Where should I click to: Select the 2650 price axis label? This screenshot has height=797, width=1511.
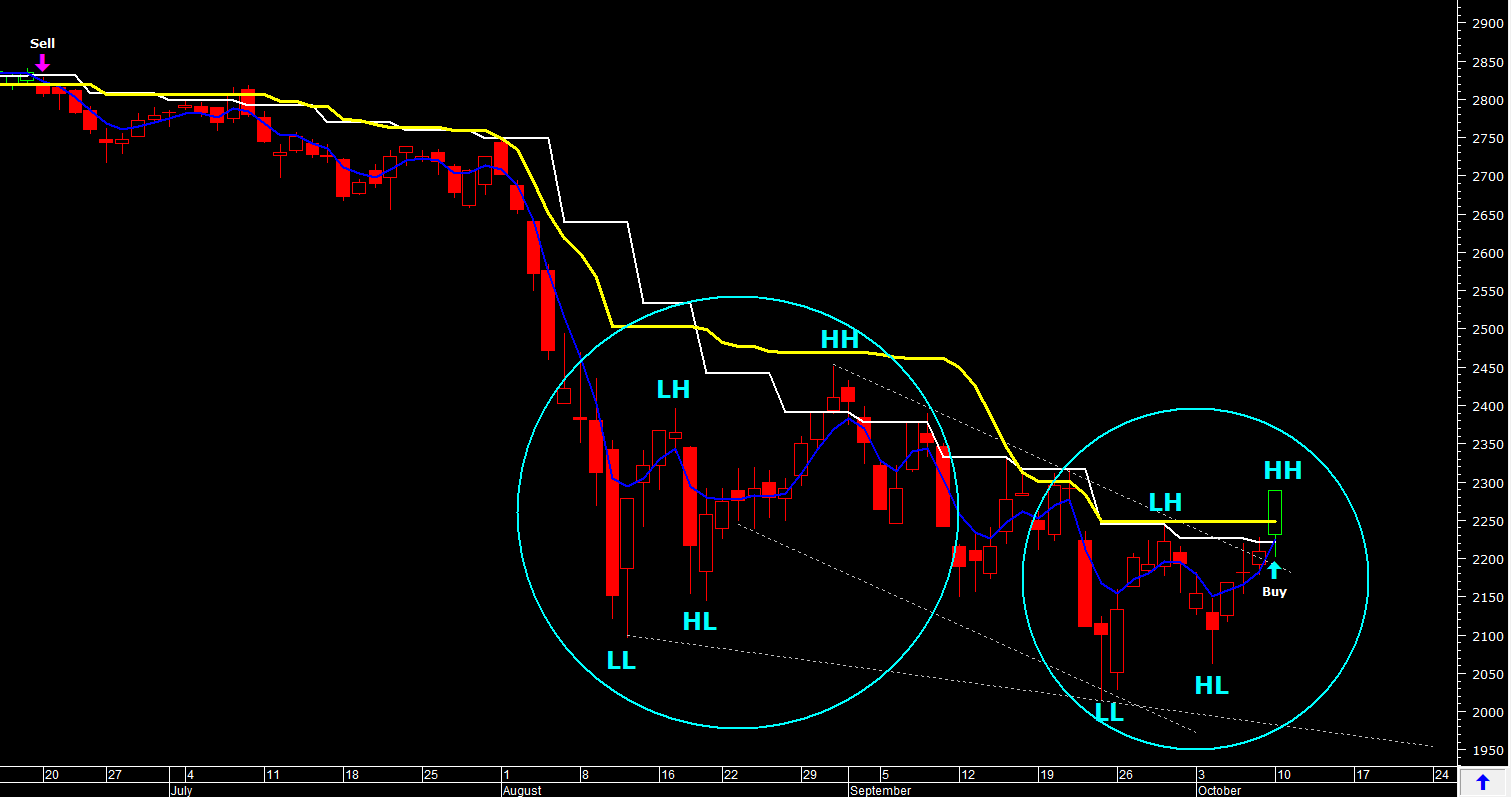1487,215
